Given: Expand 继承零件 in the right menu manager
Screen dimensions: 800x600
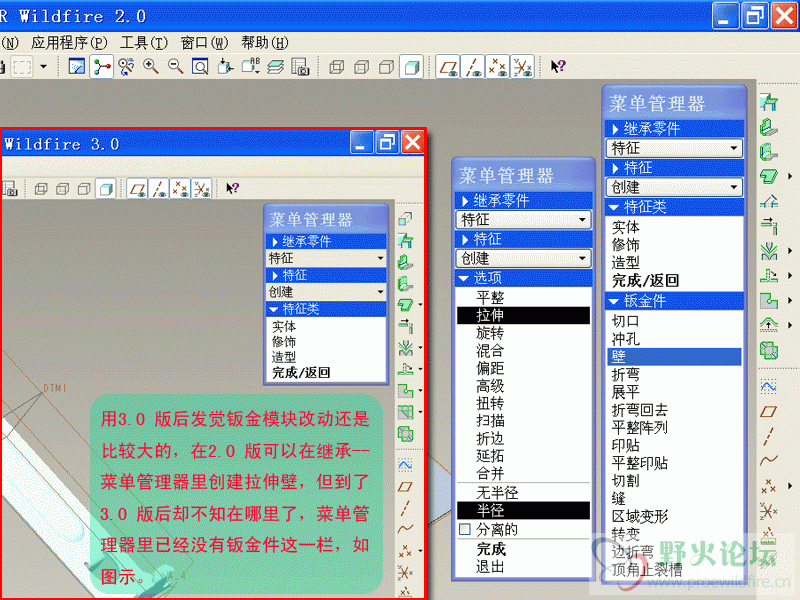Looking at the screenshot, I should (674, 129).
